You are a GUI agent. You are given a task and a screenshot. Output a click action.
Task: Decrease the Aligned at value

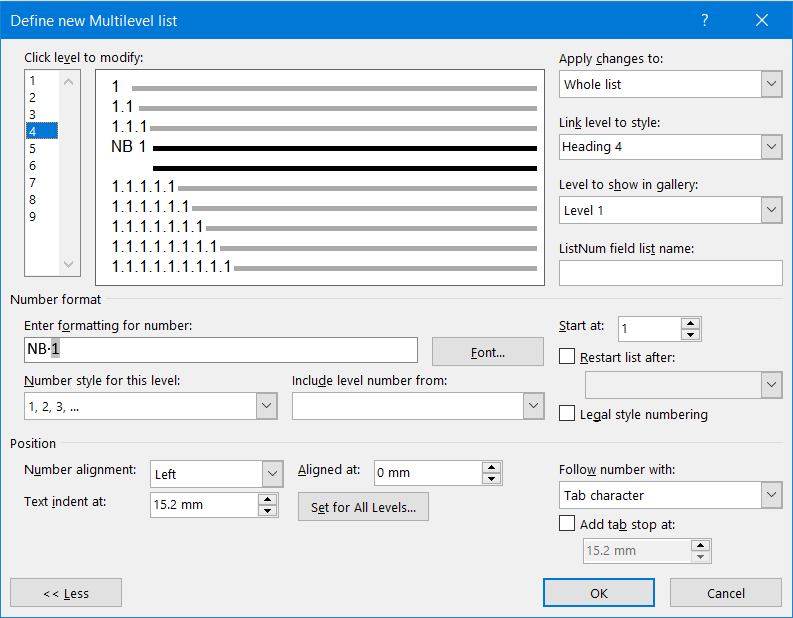[x=491, y=479]
